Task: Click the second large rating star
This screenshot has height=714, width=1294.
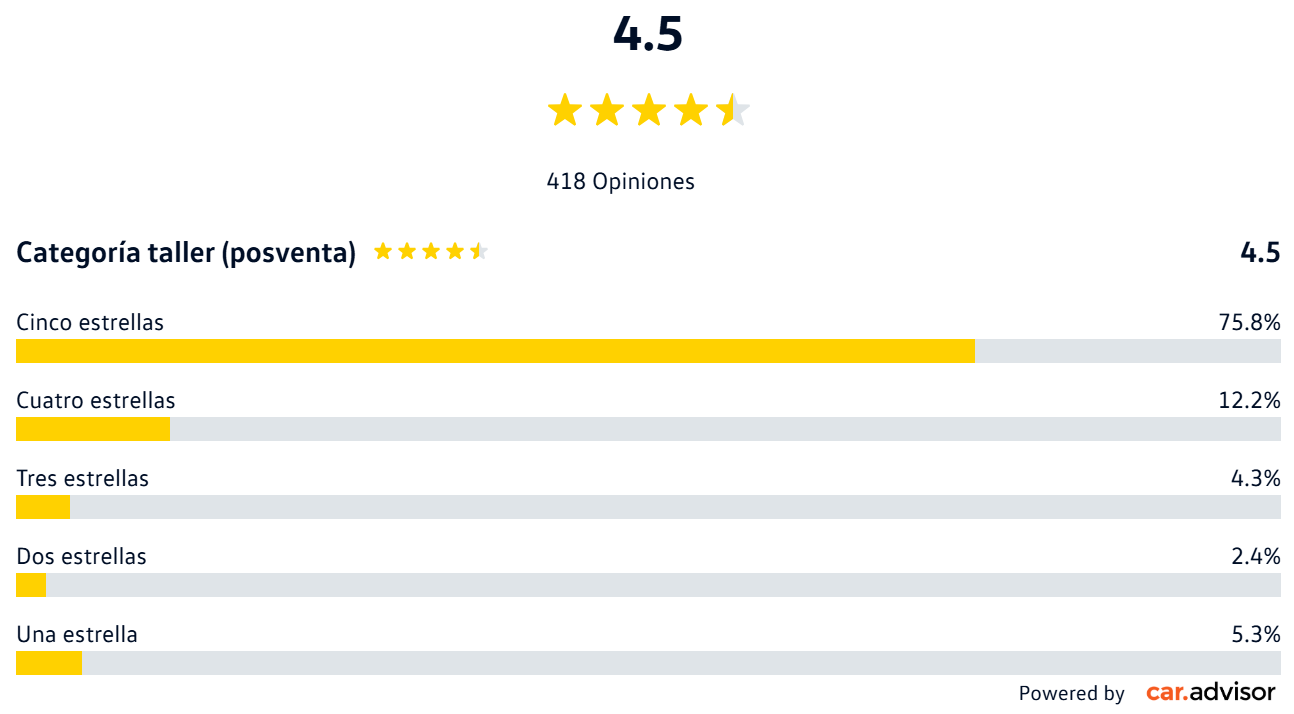Action: click(607, 110)
